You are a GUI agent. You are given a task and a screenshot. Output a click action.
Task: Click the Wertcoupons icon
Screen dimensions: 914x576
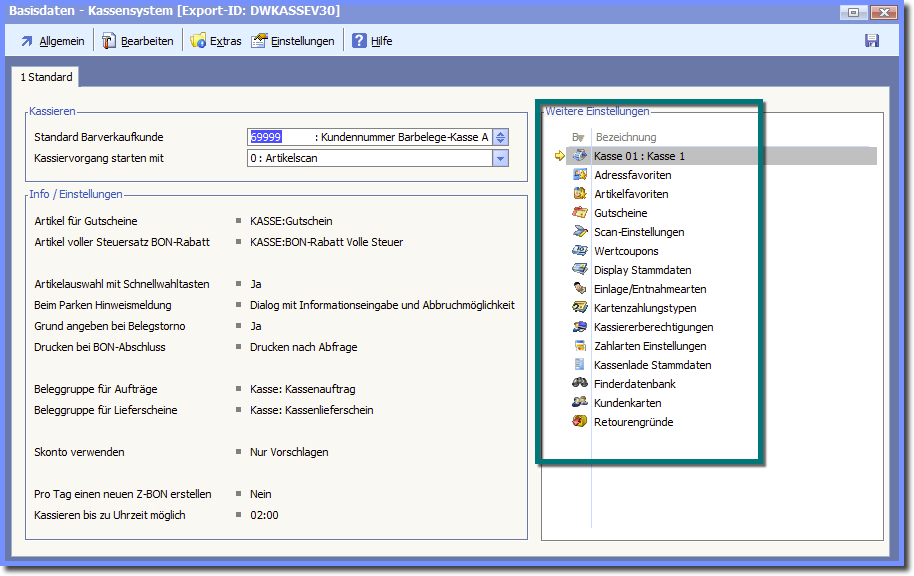579,251
